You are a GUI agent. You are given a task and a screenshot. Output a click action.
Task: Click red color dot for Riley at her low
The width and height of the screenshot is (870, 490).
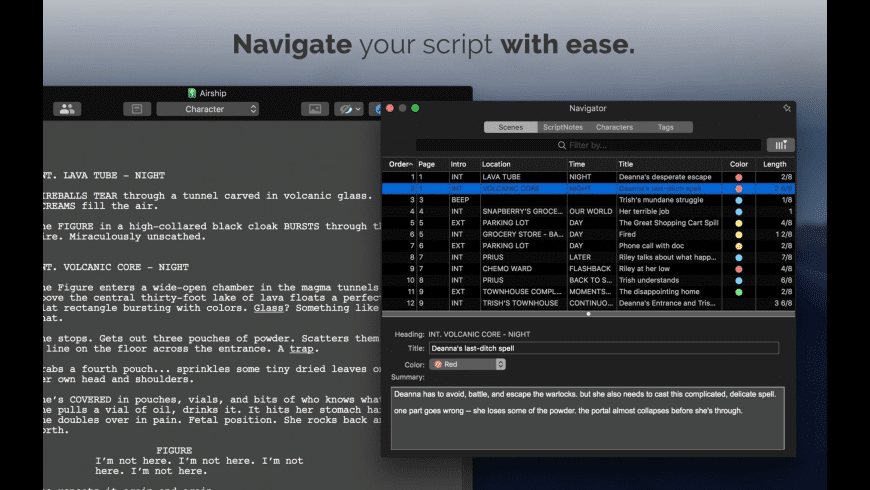point(739,269)
